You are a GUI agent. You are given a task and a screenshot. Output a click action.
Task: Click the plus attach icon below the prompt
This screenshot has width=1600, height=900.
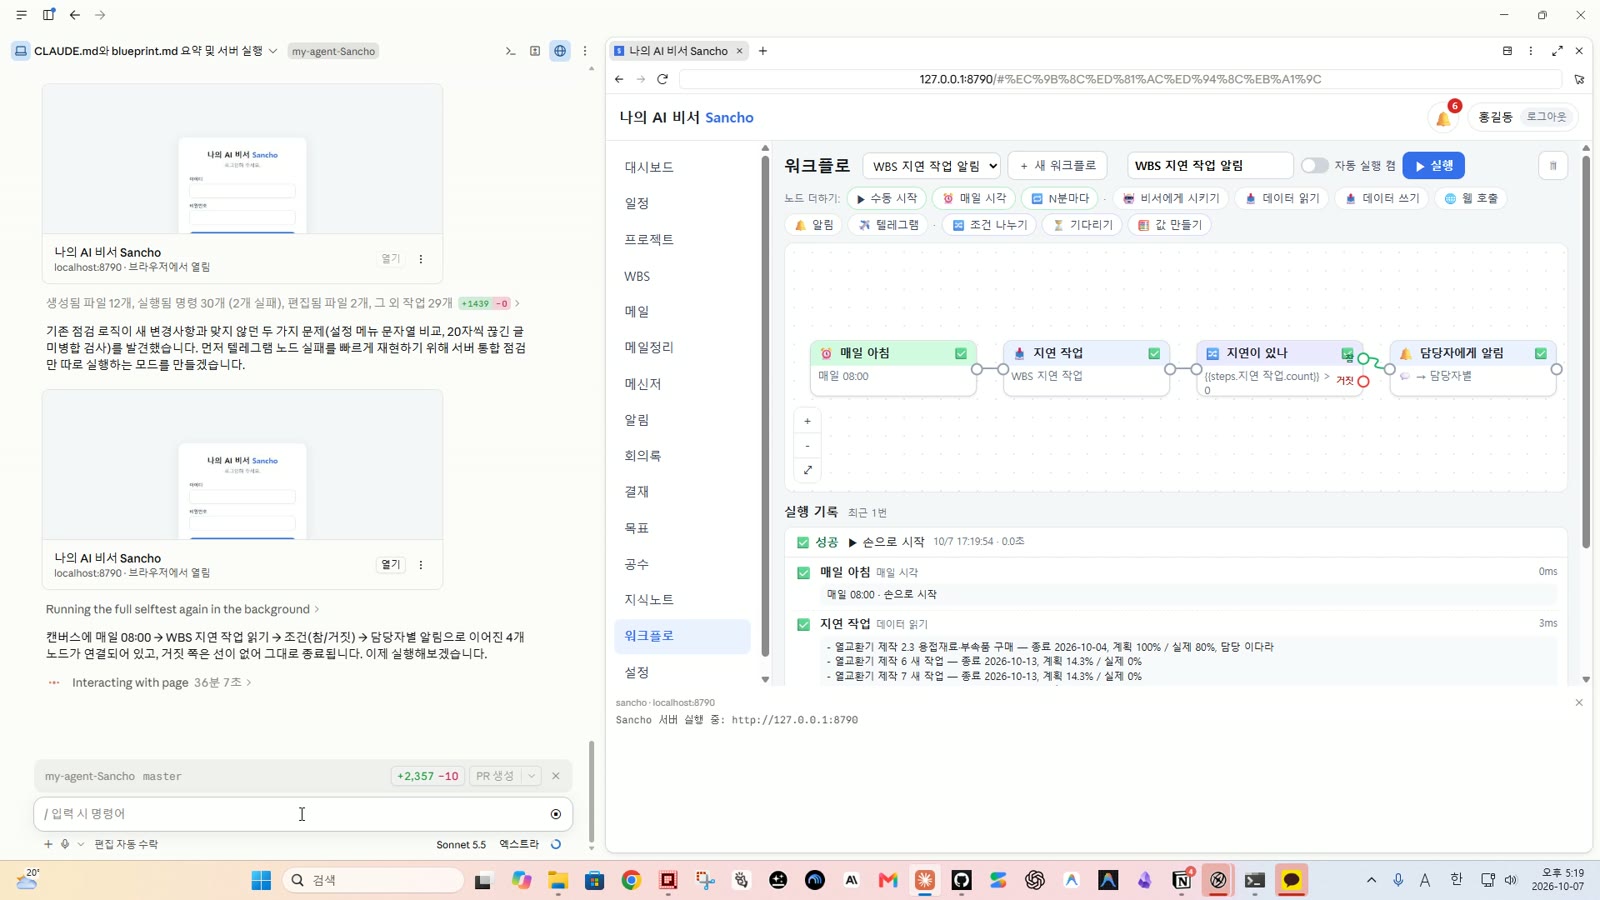47,844
